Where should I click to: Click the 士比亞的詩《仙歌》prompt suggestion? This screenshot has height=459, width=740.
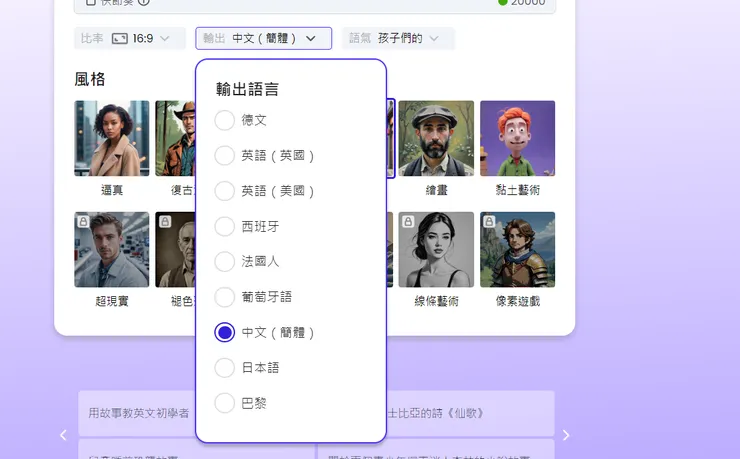[x=471, y=413]
